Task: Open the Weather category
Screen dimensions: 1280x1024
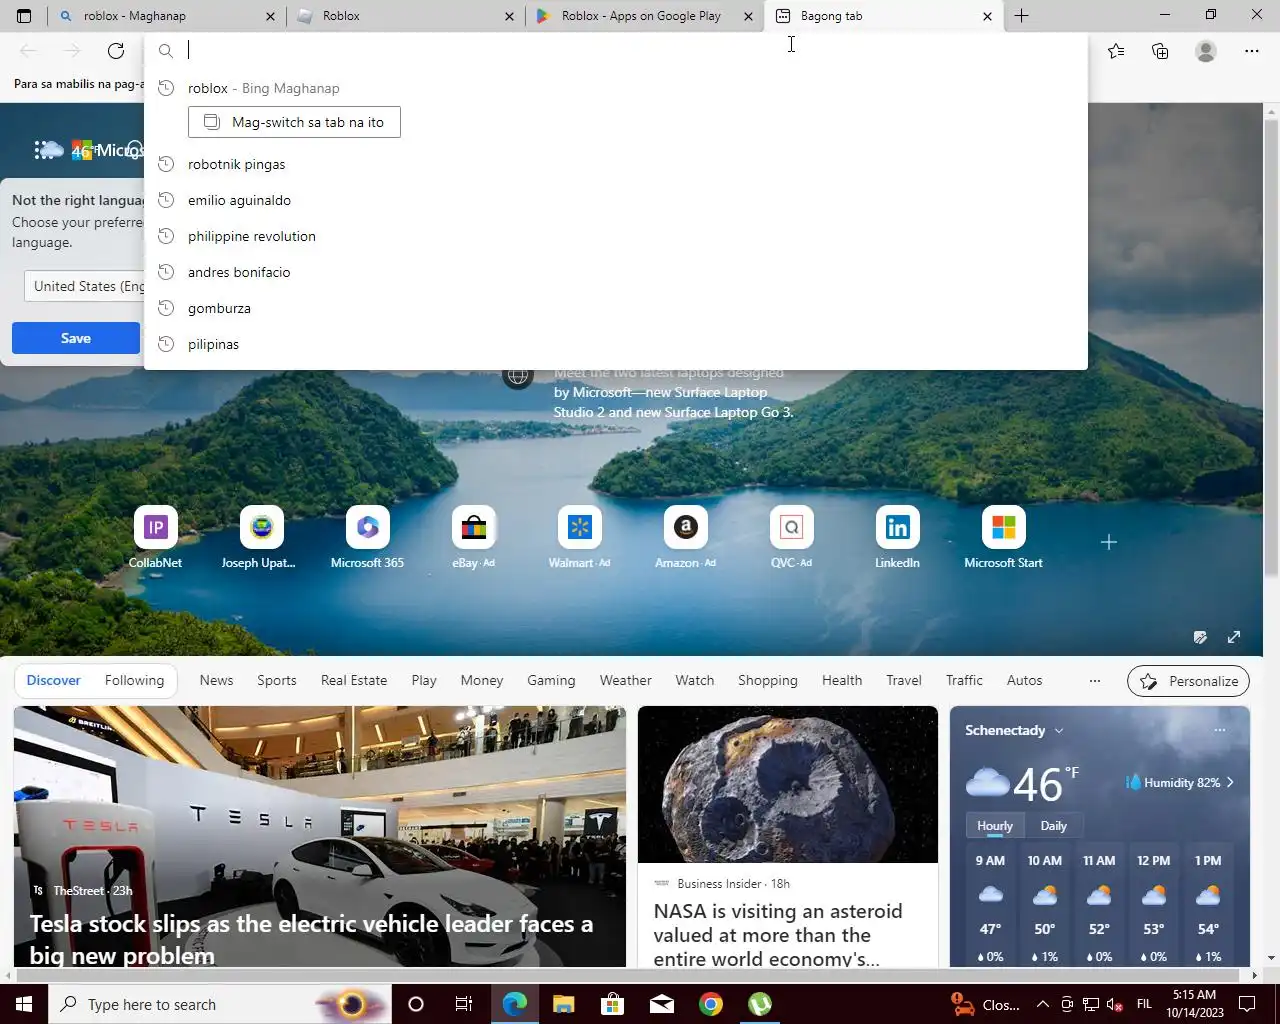Action: click(626, 680)
